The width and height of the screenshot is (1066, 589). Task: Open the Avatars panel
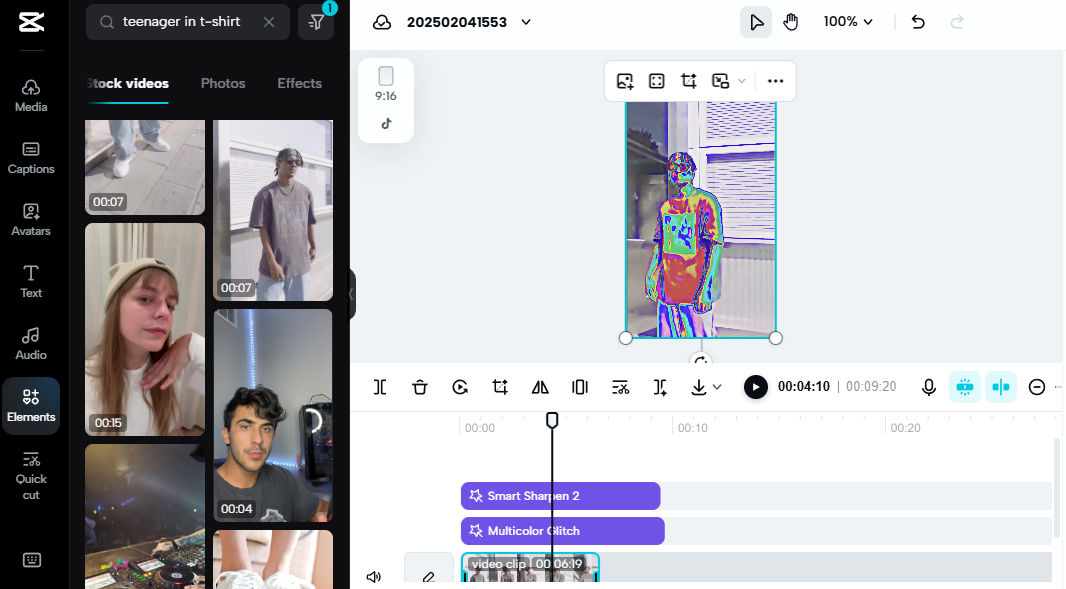pyautogui.click(x=31, y=220)
